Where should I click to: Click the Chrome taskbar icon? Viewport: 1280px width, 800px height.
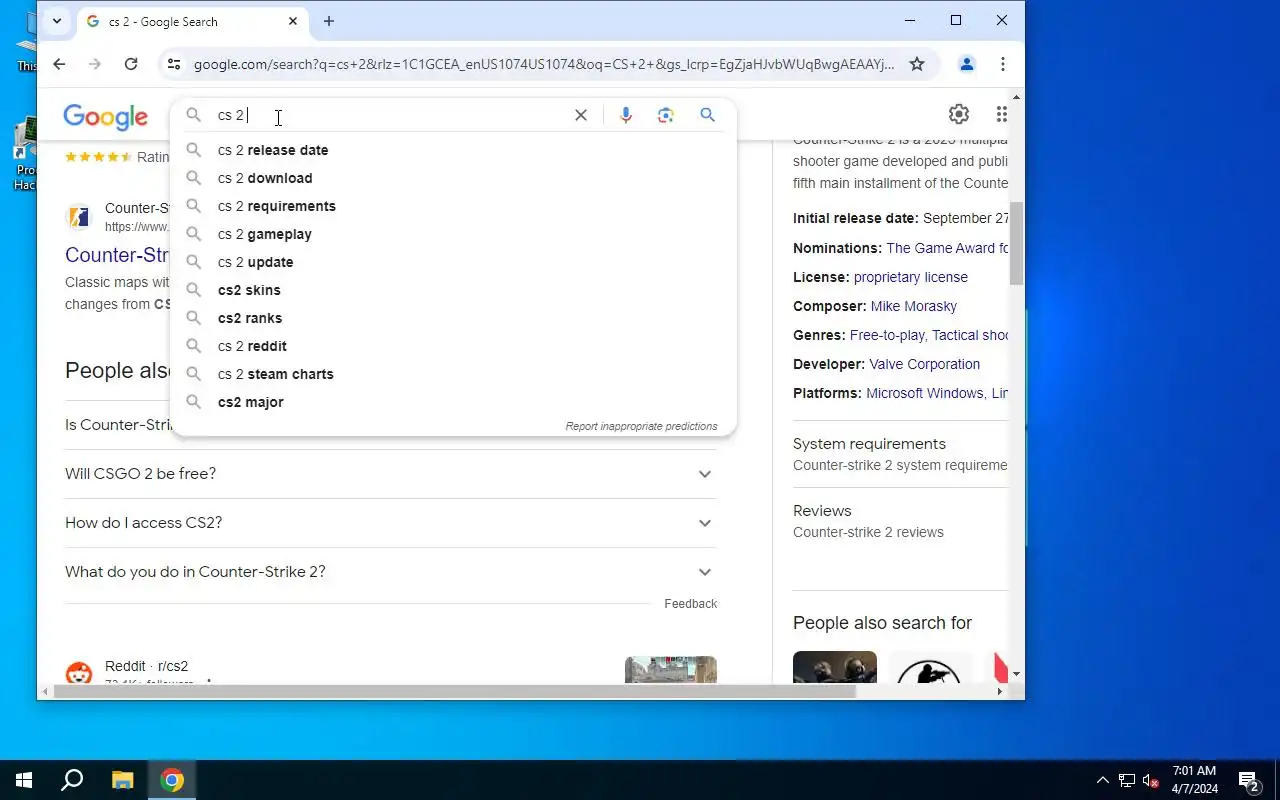point(172,780)
